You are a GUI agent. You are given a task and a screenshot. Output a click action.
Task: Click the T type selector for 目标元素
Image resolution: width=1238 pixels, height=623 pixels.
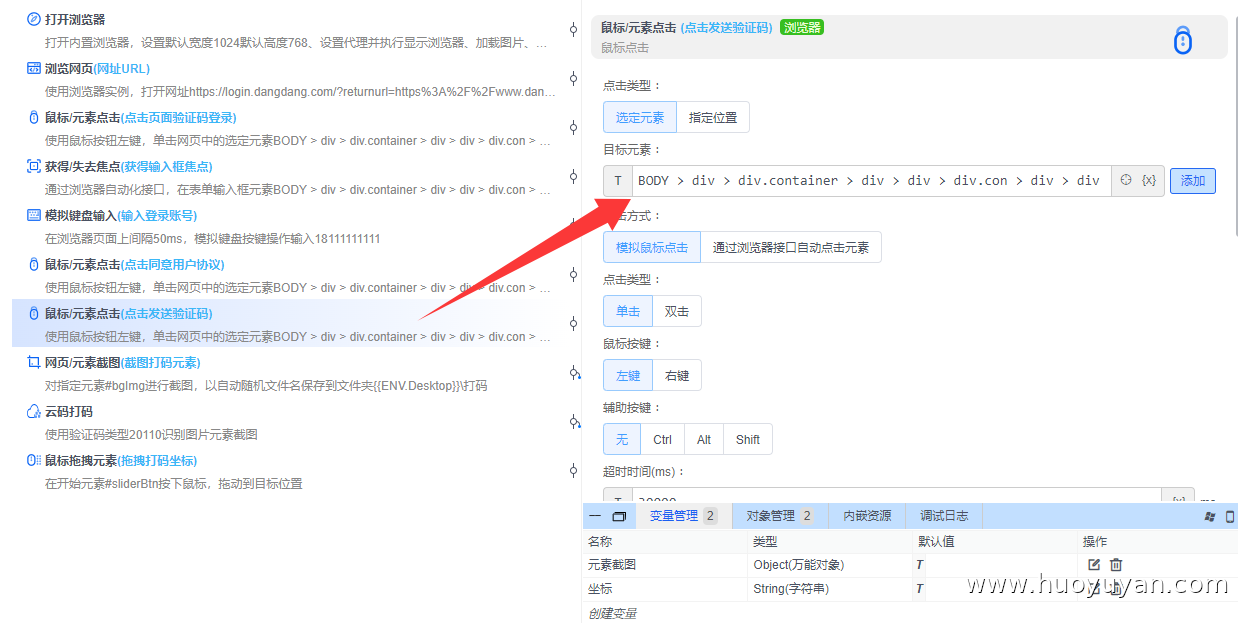pyautogui.click(x=618, y=180)
